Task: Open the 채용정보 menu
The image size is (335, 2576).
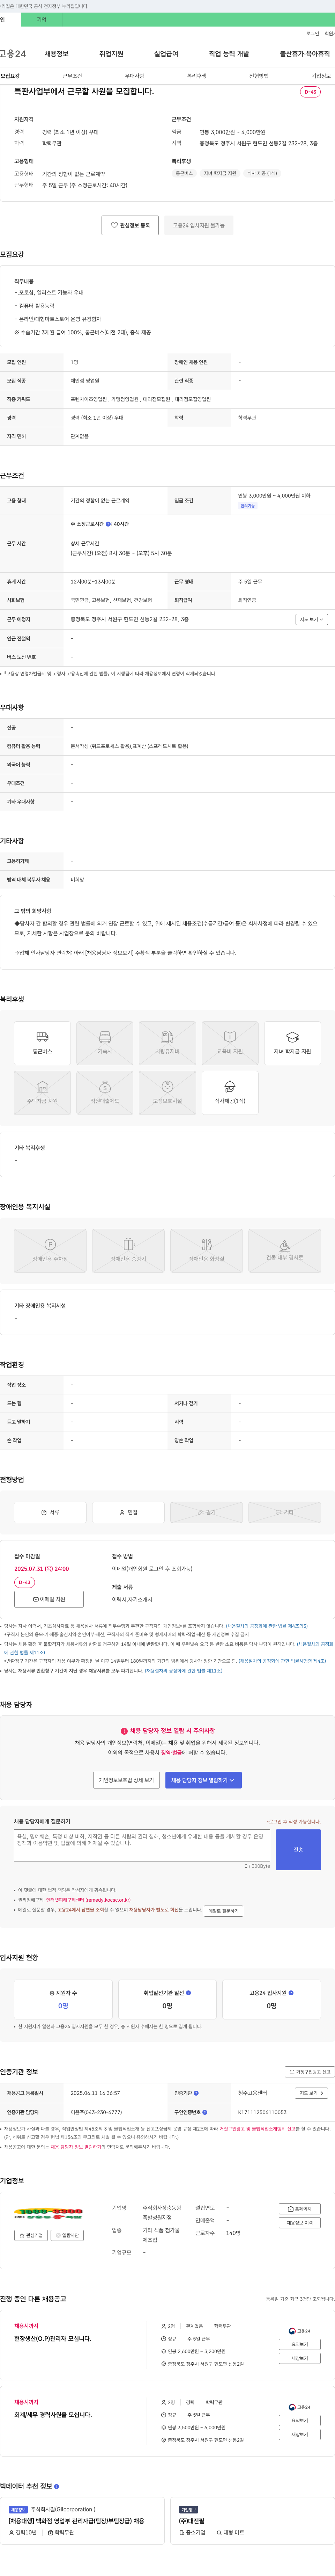Action: (x=56, y=54)
